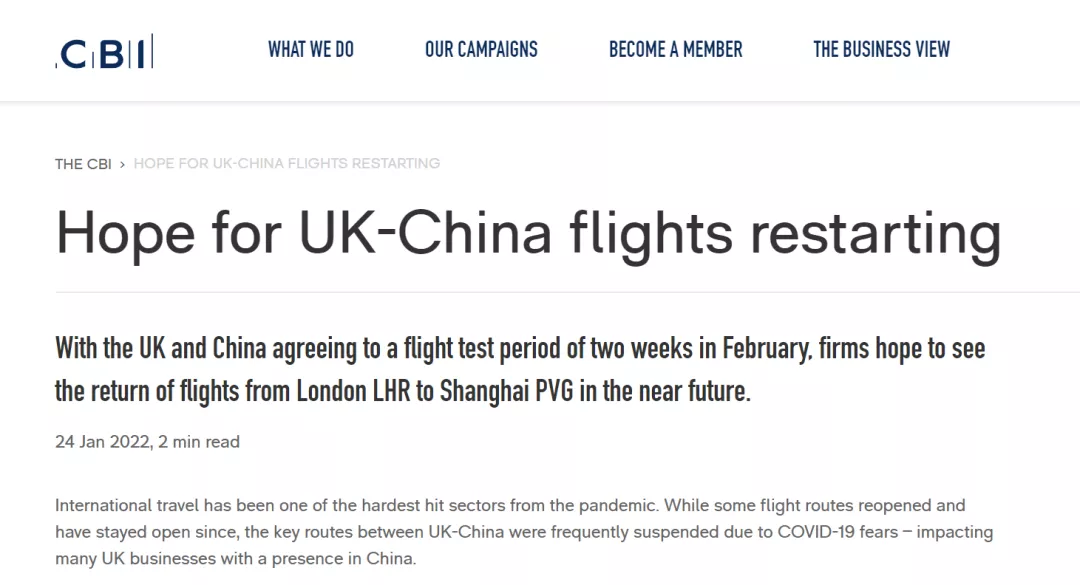This screenshot has height=585, width=1080.
Task: Click 'Shanghai PVG' in the summary
Action: click(506, 391)
